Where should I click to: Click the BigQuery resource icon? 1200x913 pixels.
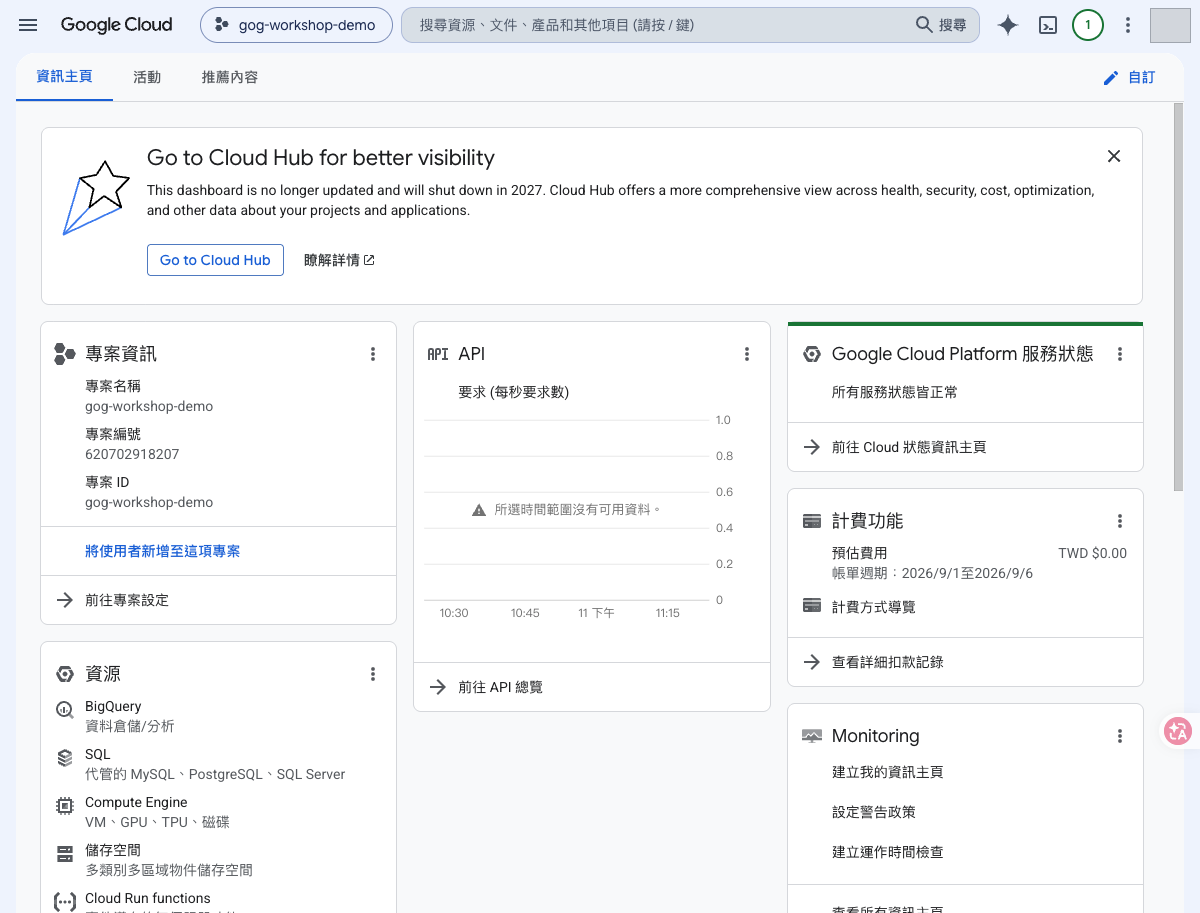click(x=65, y=710)
